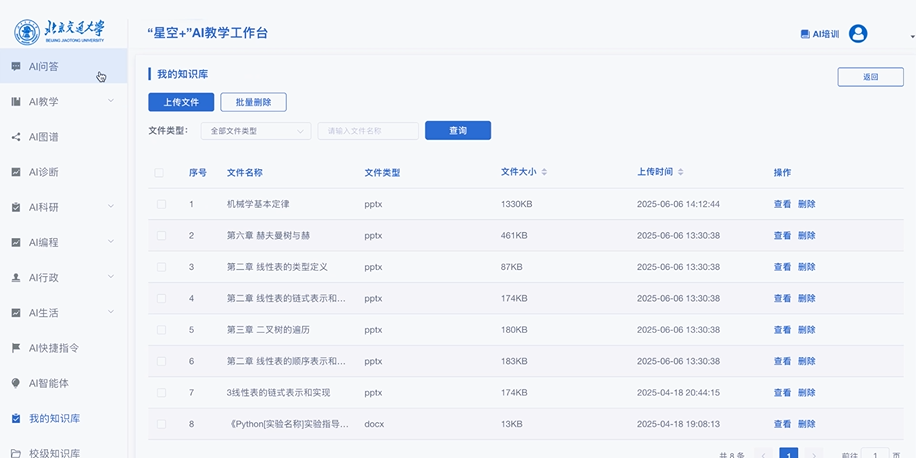Screen dimensions: 916x458
Task: Toggle the select-all checkbox in table header
Action: (160, 173)
